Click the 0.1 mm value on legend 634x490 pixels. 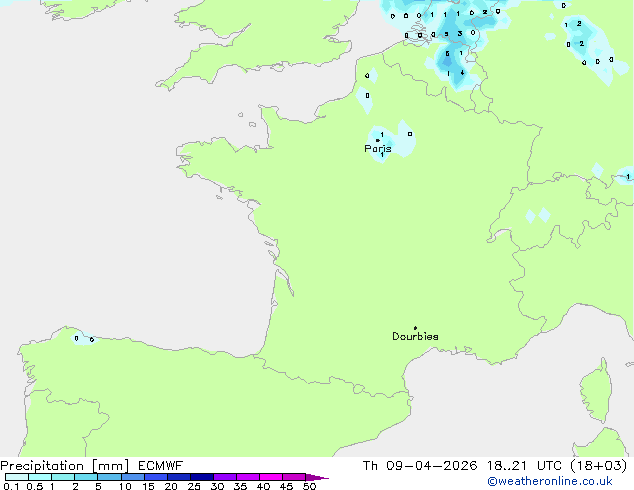click(10, 487)
